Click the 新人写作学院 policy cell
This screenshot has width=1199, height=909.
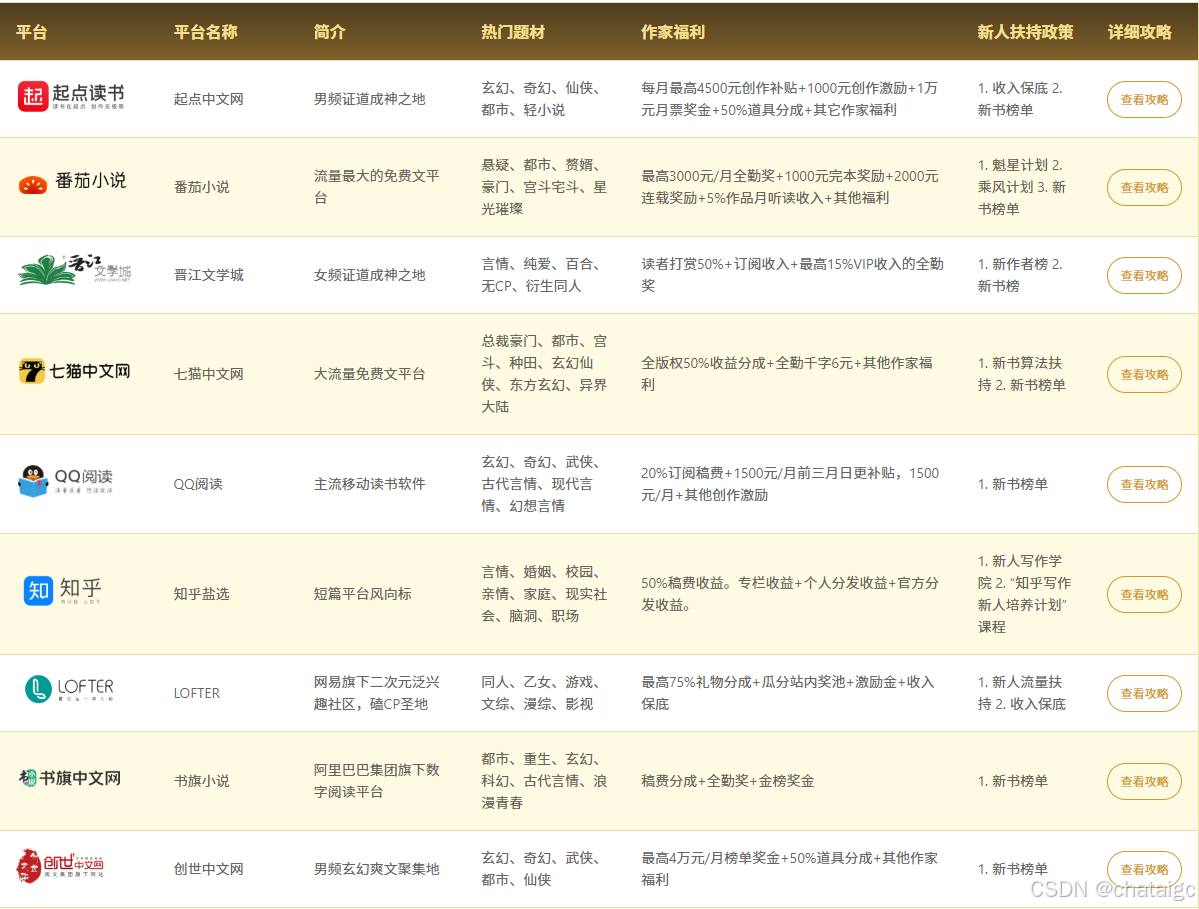[x=1024, y=595]
